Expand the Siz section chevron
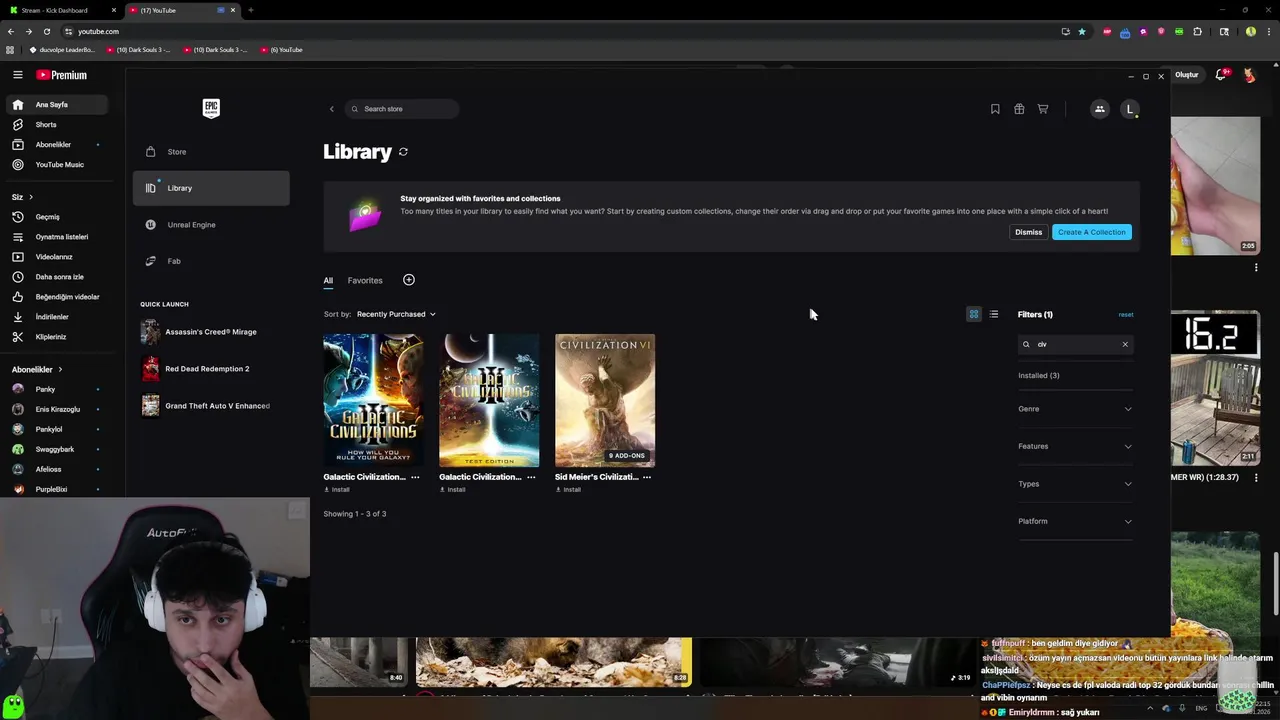 tap(30, 197)
